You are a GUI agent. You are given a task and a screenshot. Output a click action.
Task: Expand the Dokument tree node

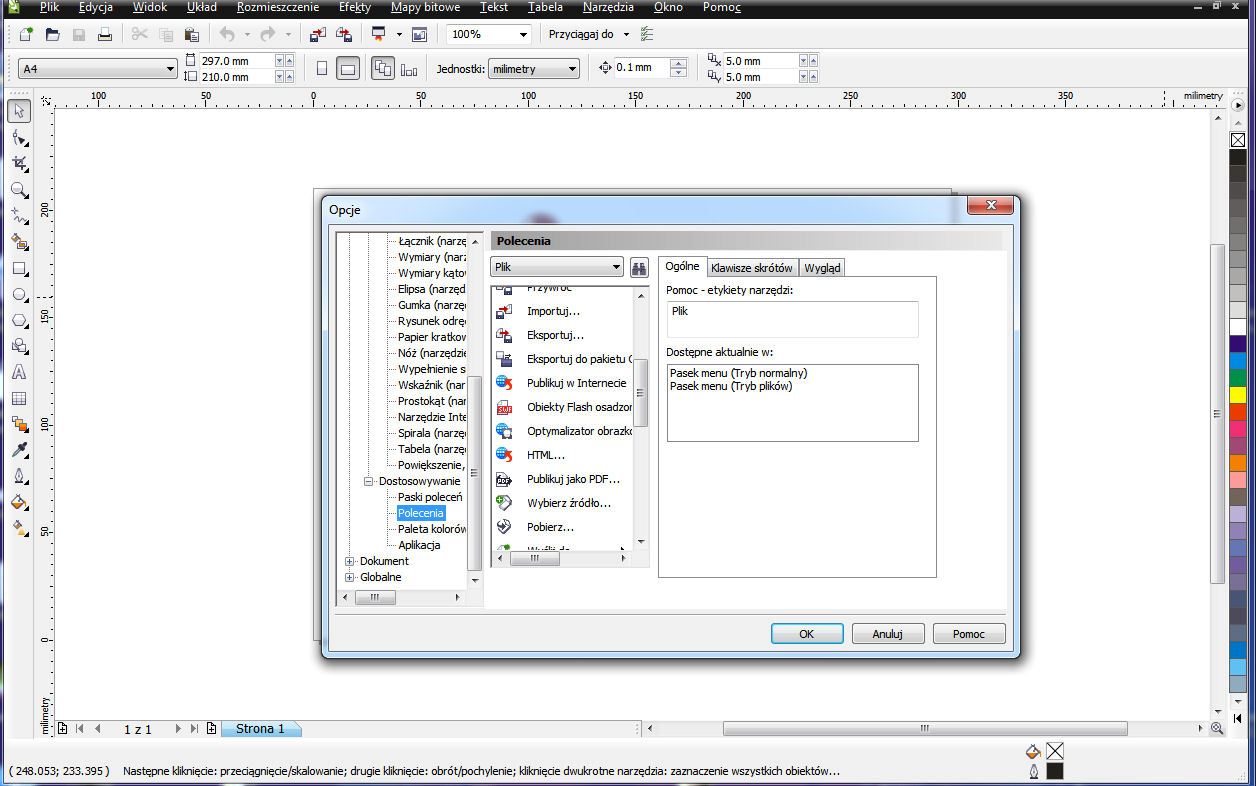coord(350,561)
